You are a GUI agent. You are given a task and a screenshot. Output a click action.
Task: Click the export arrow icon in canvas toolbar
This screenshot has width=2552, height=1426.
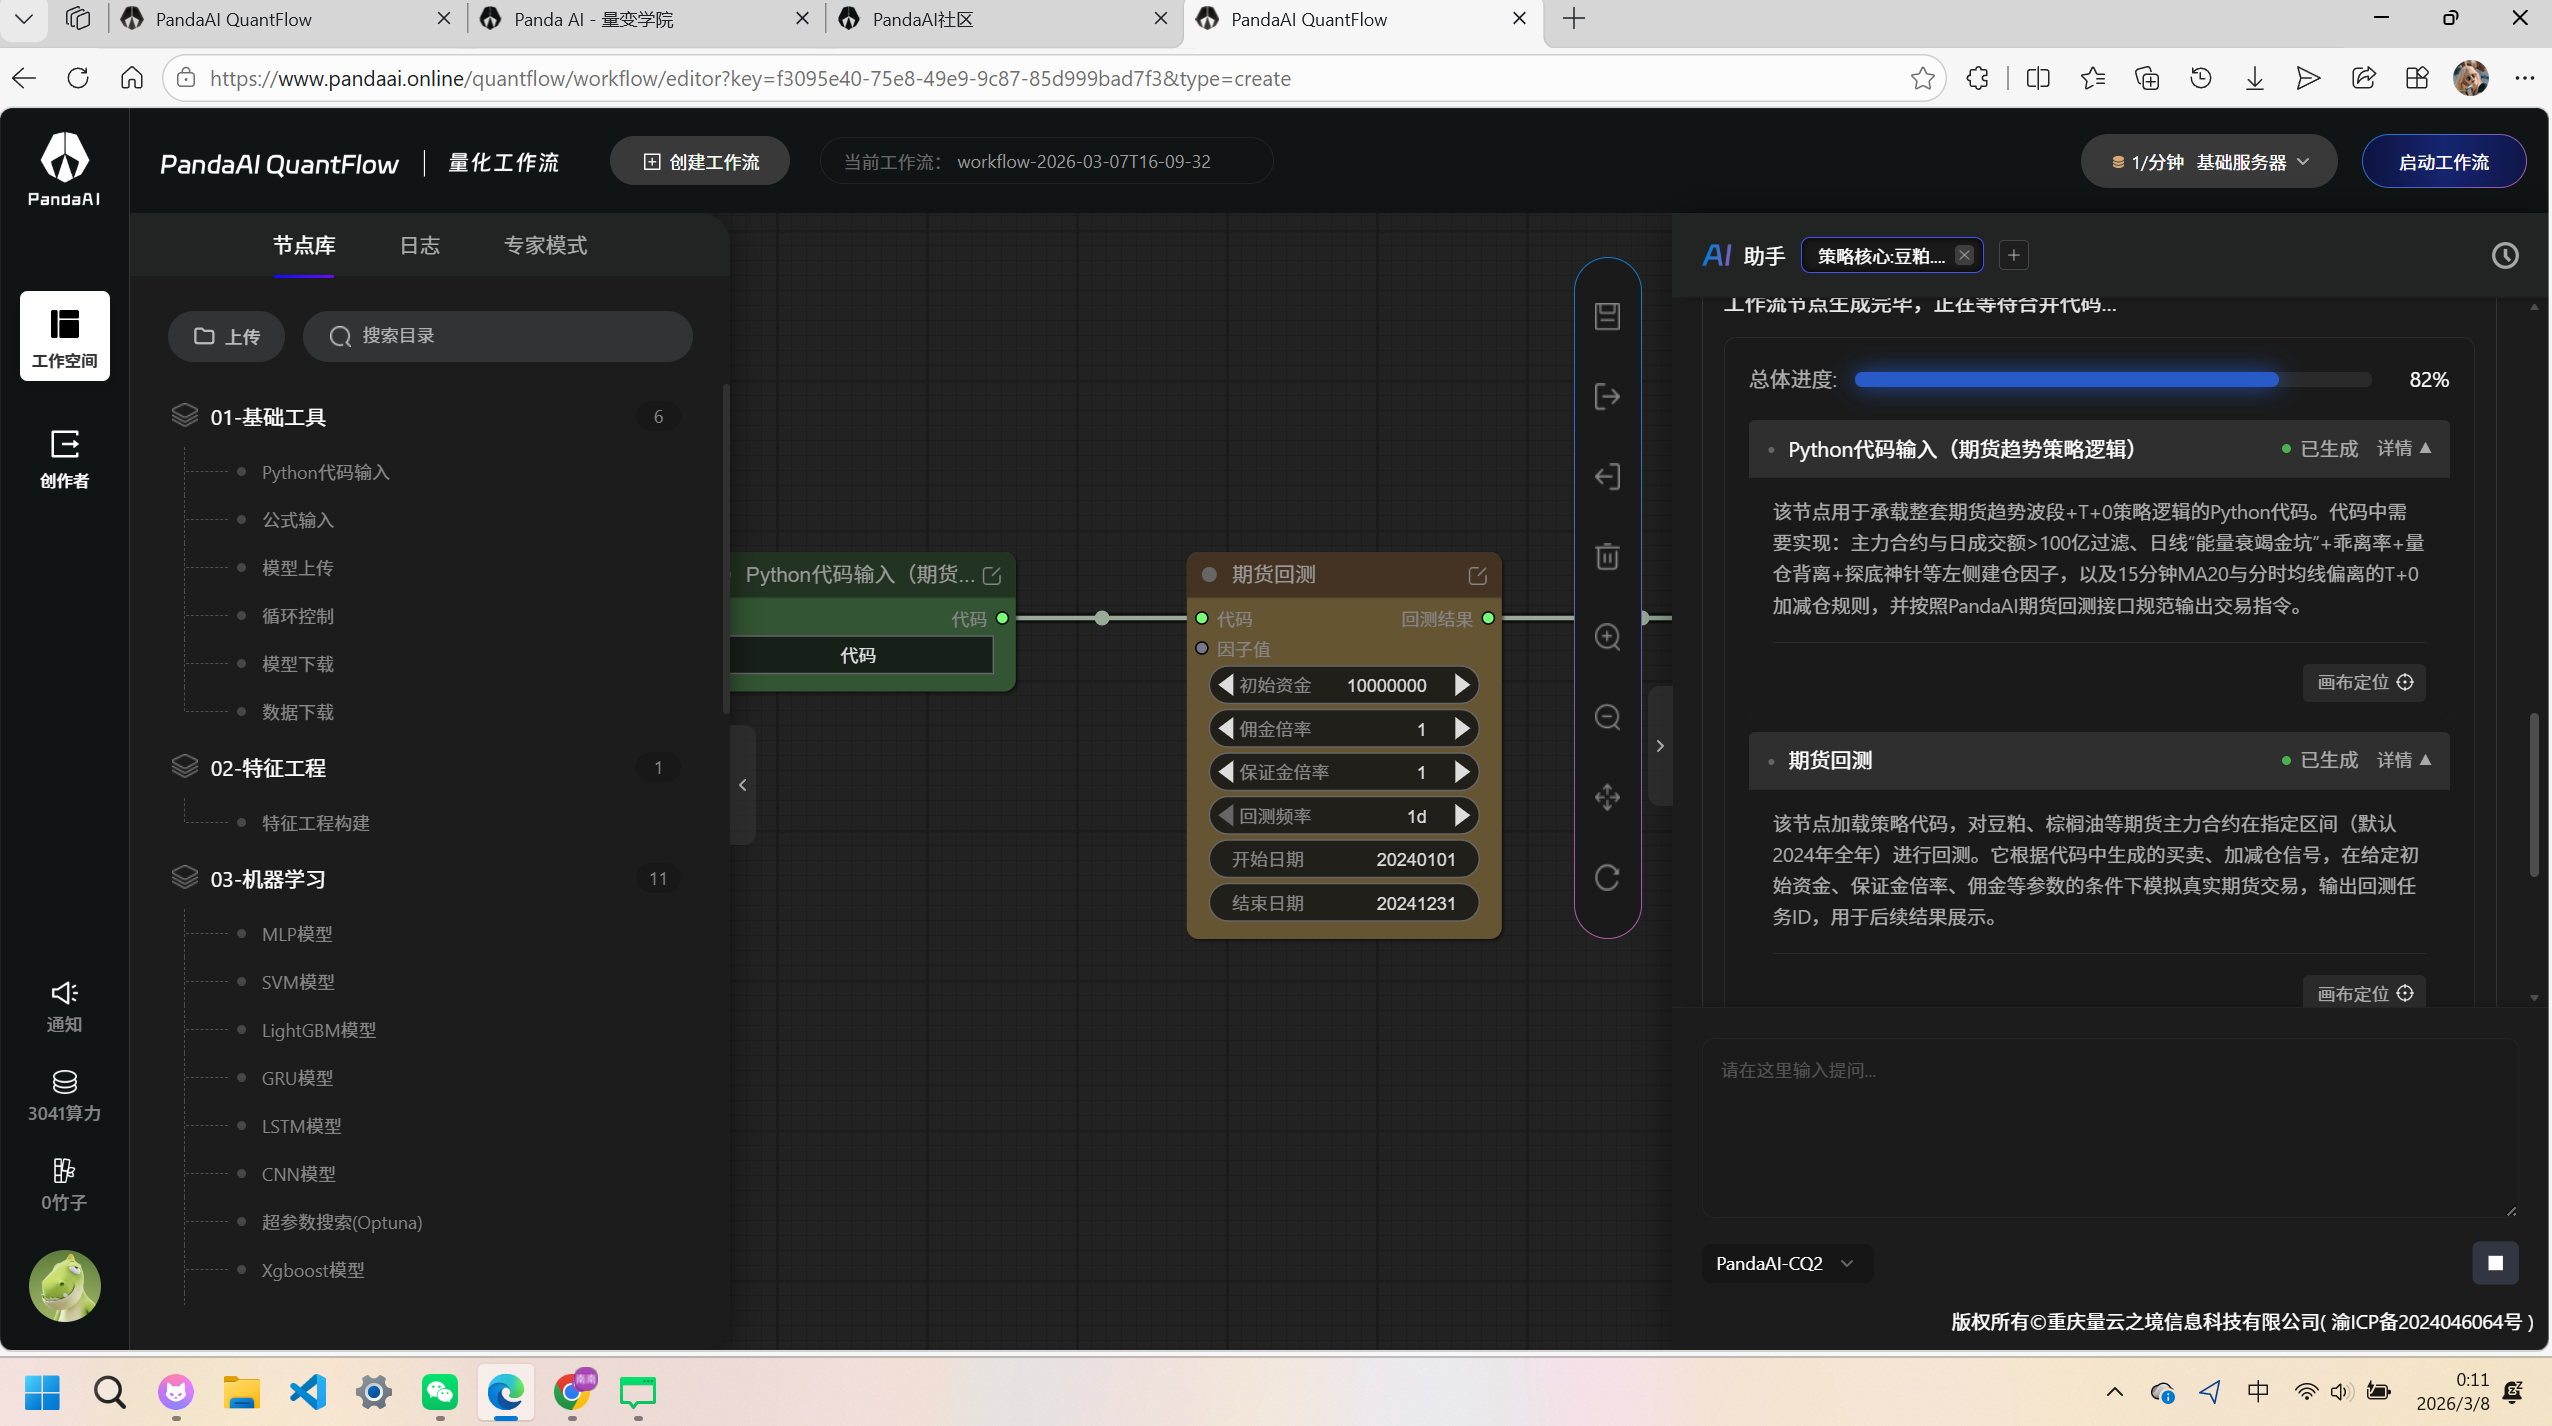coord(1607,396)
